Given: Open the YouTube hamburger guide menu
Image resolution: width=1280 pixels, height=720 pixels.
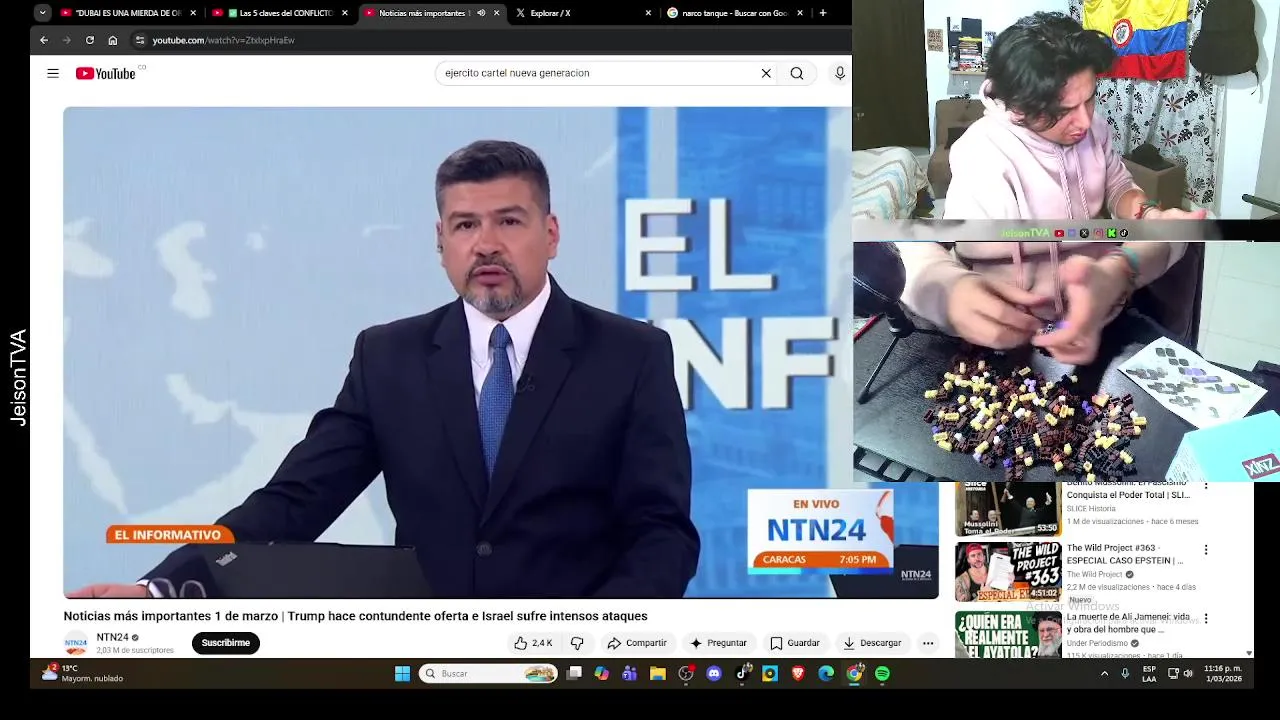Looking at the screenshot, I should [53, 73].
